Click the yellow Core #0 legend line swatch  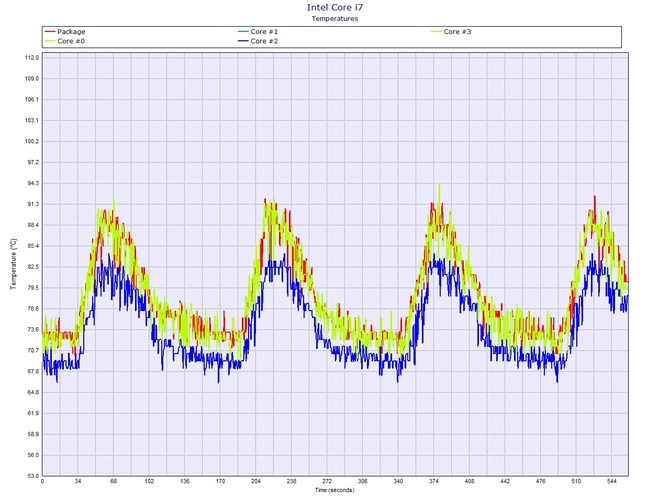click(x=50, y=41)
